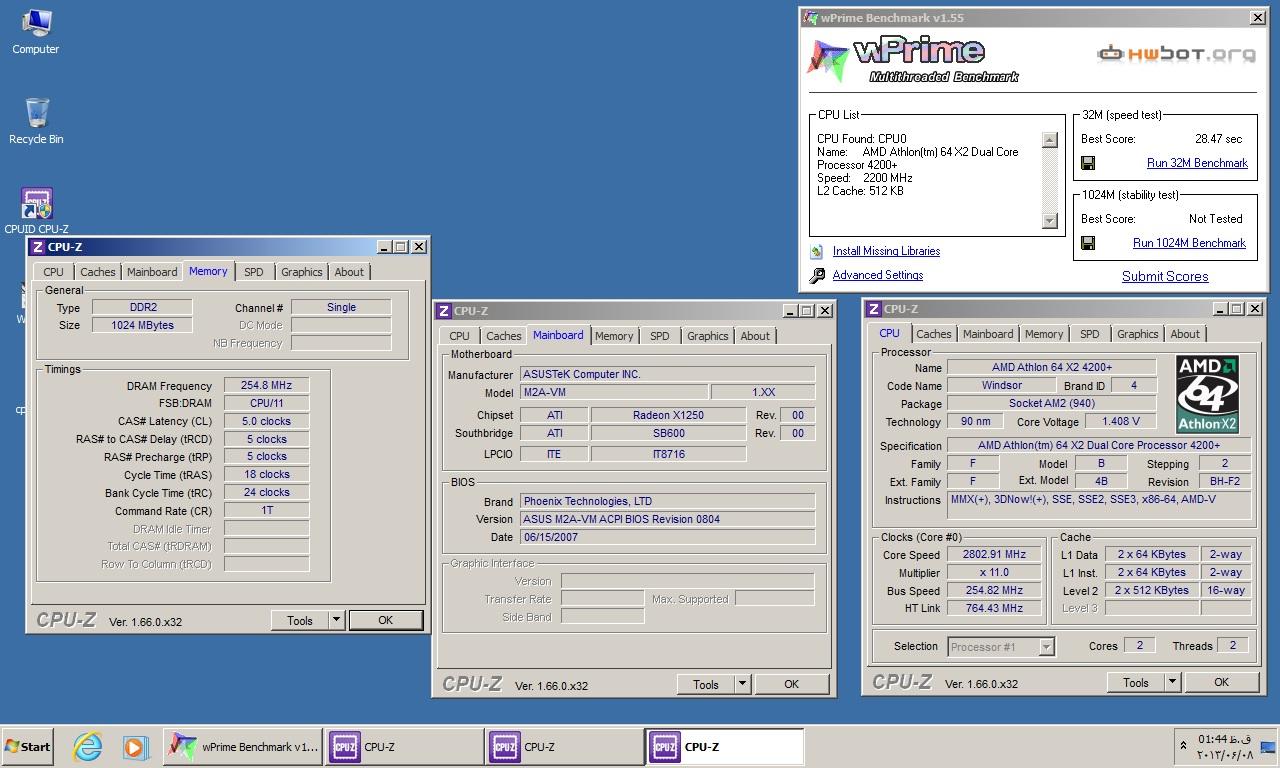Open the Computer desktop icon
Screen dimensions: 1280x768
[36, 31]
